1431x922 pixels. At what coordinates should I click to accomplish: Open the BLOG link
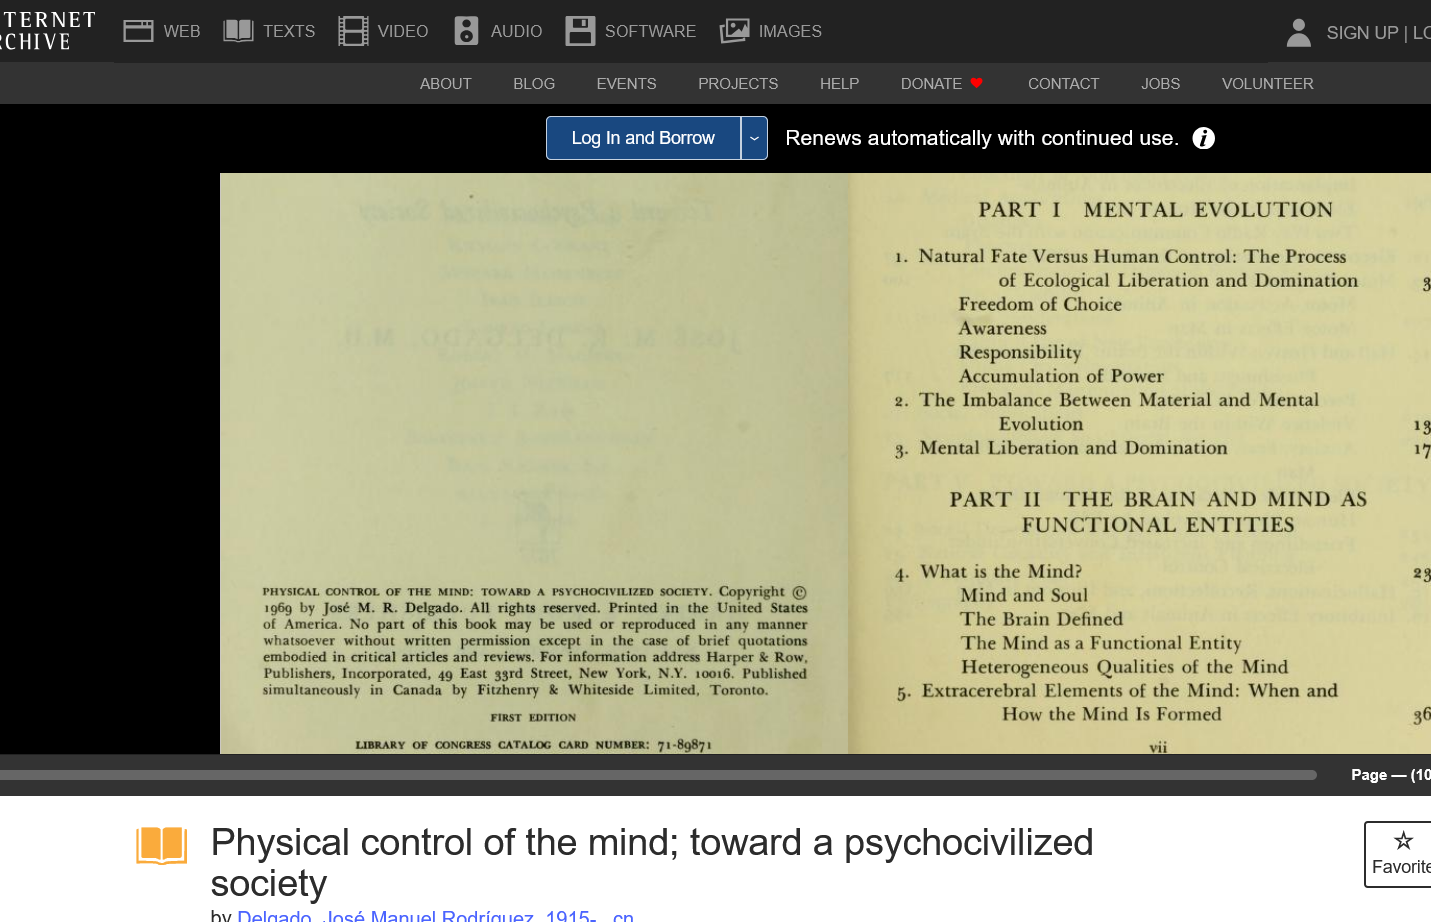click(534, 84)
